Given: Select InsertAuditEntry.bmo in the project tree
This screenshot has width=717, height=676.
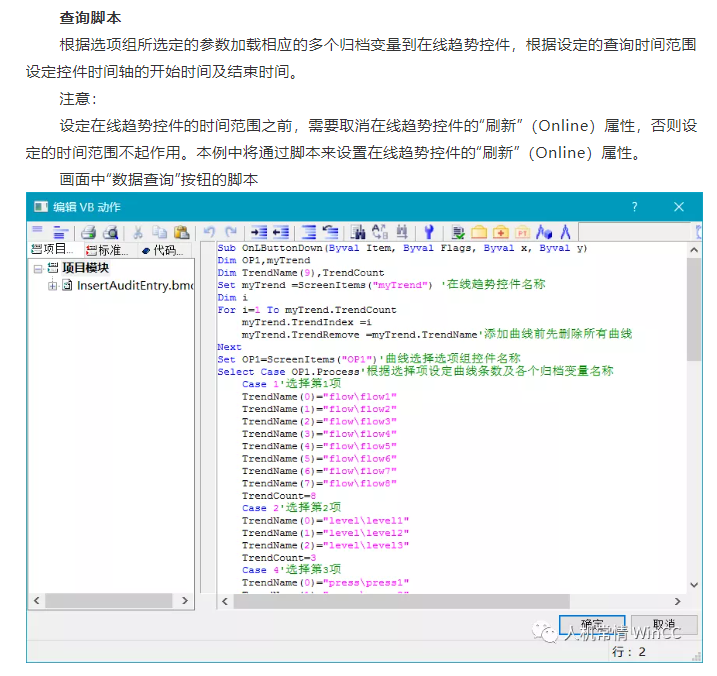Looking at the screenshot, I should [x=128, y=286].
